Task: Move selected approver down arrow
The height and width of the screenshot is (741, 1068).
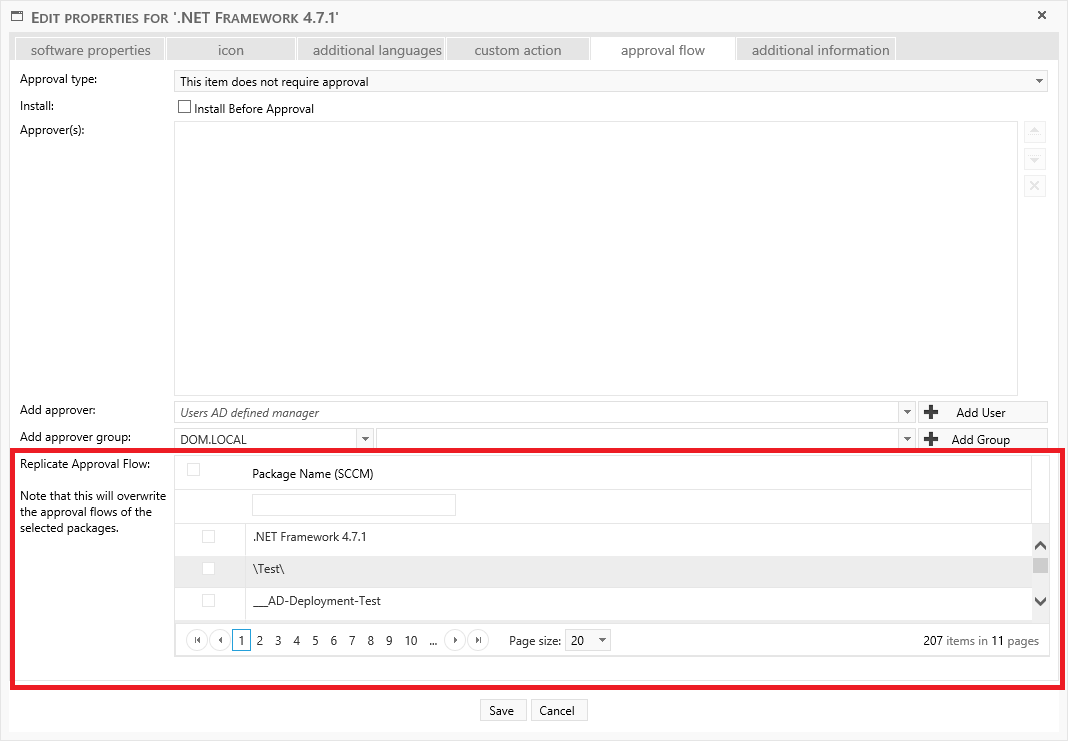Action: (x=1035, y=160)
